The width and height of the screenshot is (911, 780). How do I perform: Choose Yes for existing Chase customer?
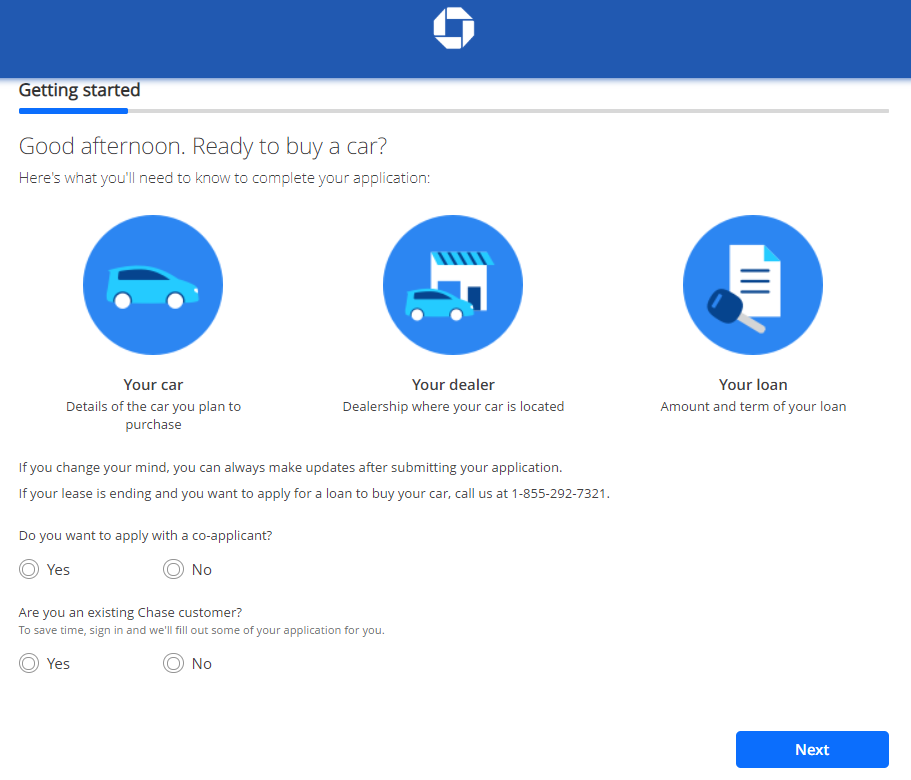pos(29,663)
